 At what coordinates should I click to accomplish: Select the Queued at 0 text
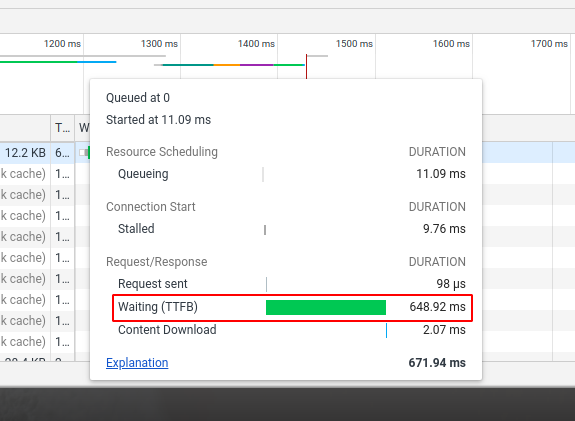point(138,98)
